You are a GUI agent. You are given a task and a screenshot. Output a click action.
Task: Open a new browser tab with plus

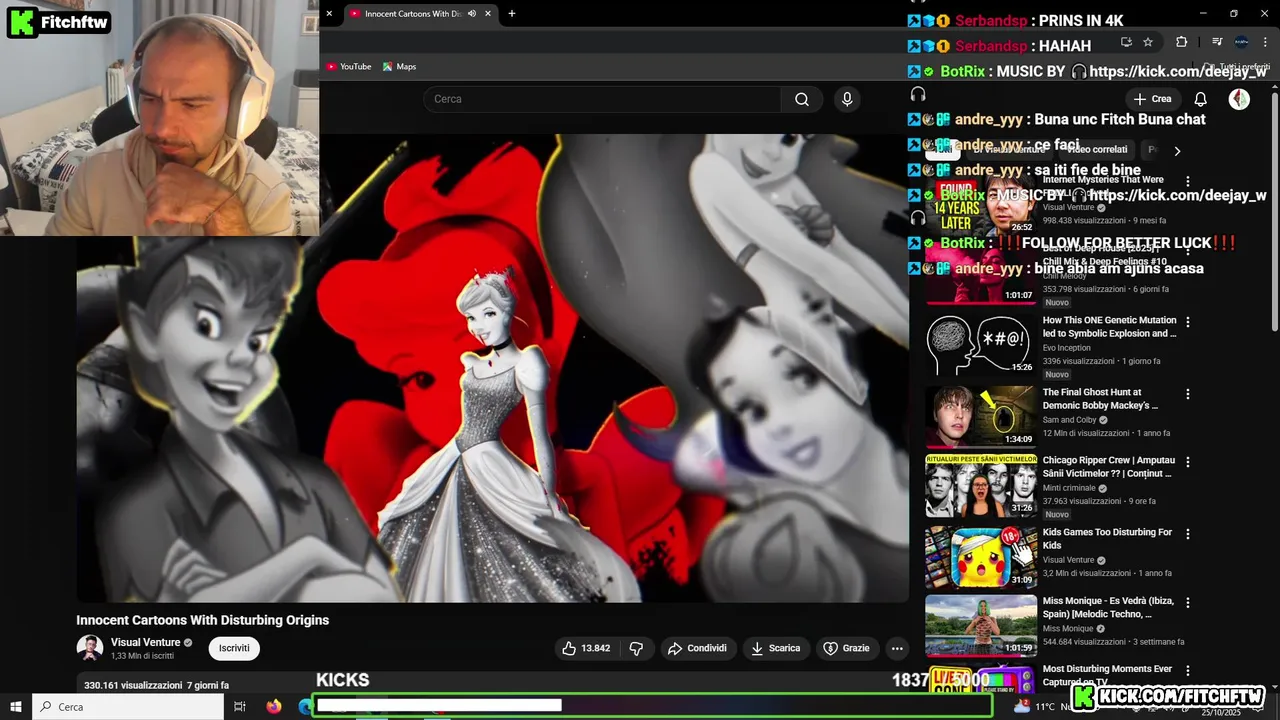pos(512,14)
